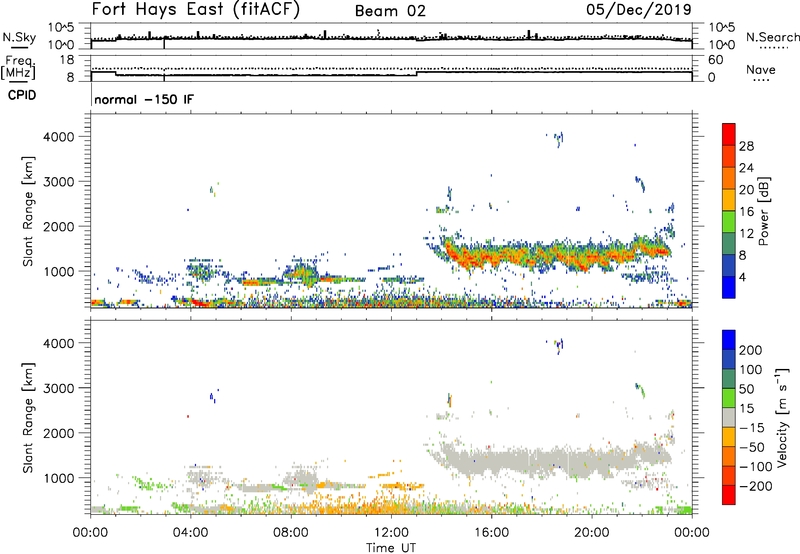Viewport: 800px width, 554px height.
Task: Click 'Slant Range [km]' label of power panel
Action: point(28,211)
